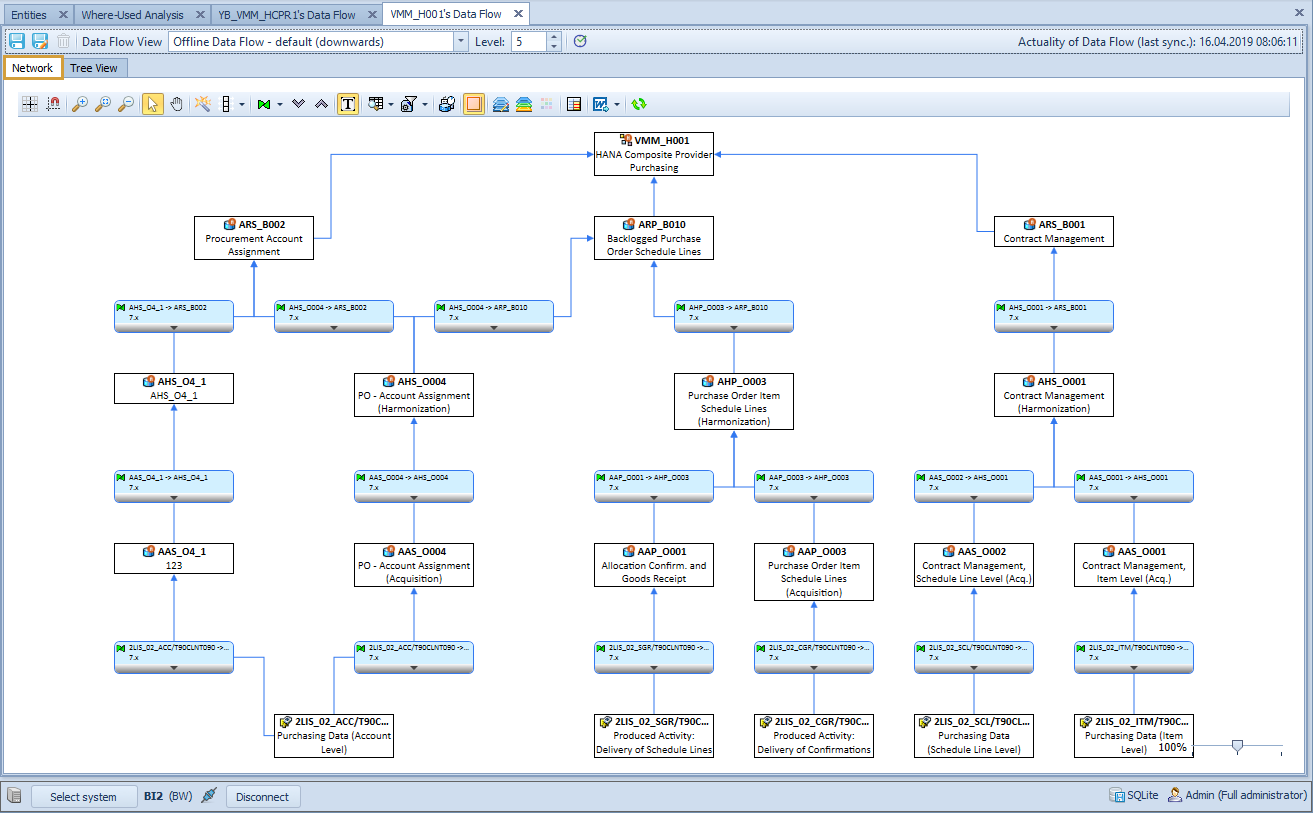Click the legend table icon
The image size is (1313, 813).
(x=573, y=103)
